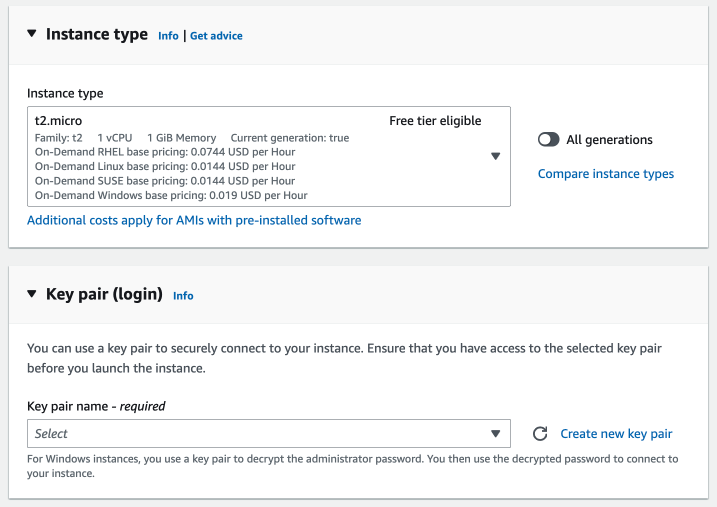Viewport: 717px width, 507px height.
Task: Click the Create new key pair link
Action: coord(616,434)
